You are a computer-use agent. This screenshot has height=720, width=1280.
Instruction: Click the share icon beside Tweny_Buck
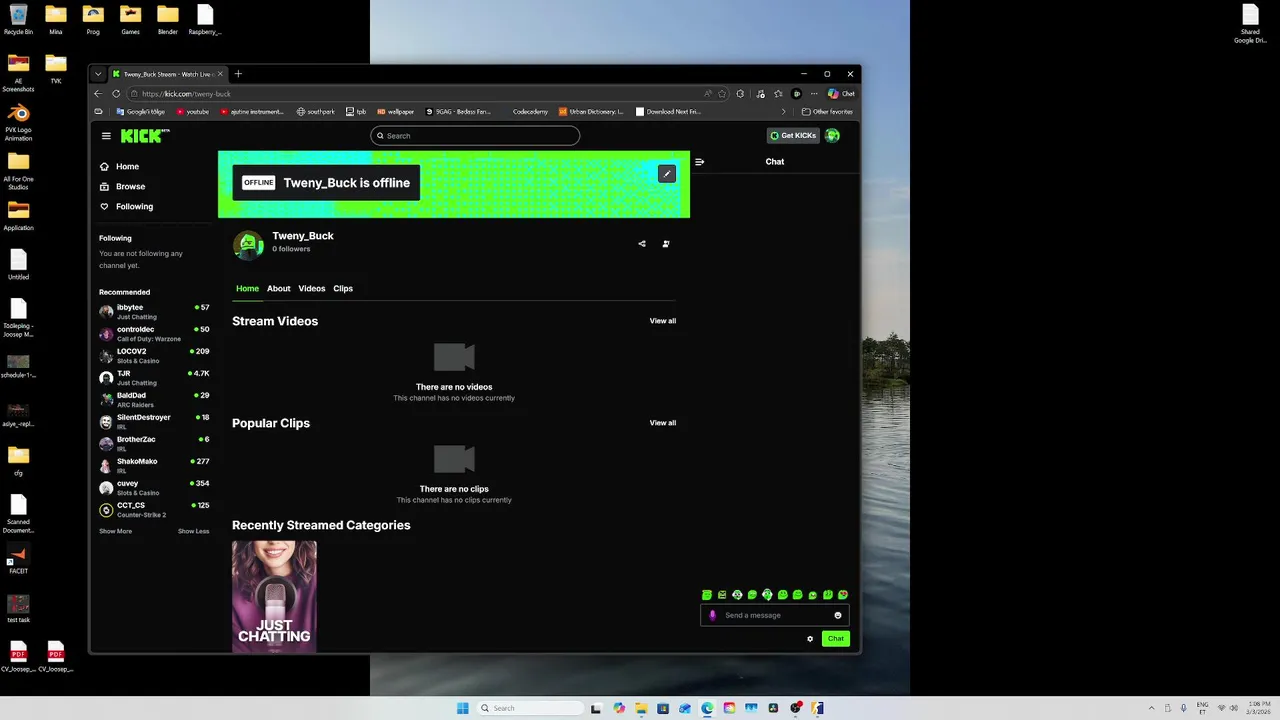tap(642, 243)
